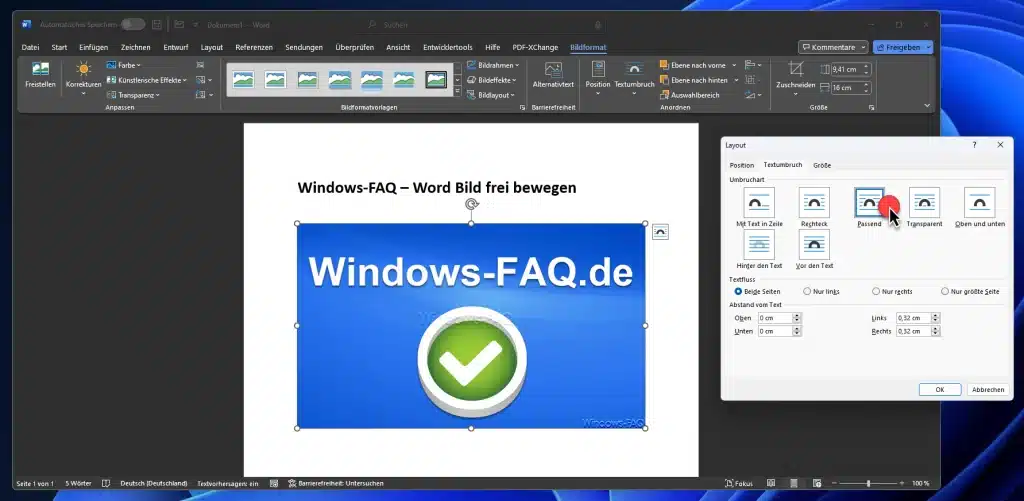
Task: Choose the Transparent wrap style
Action: point(924,207)
